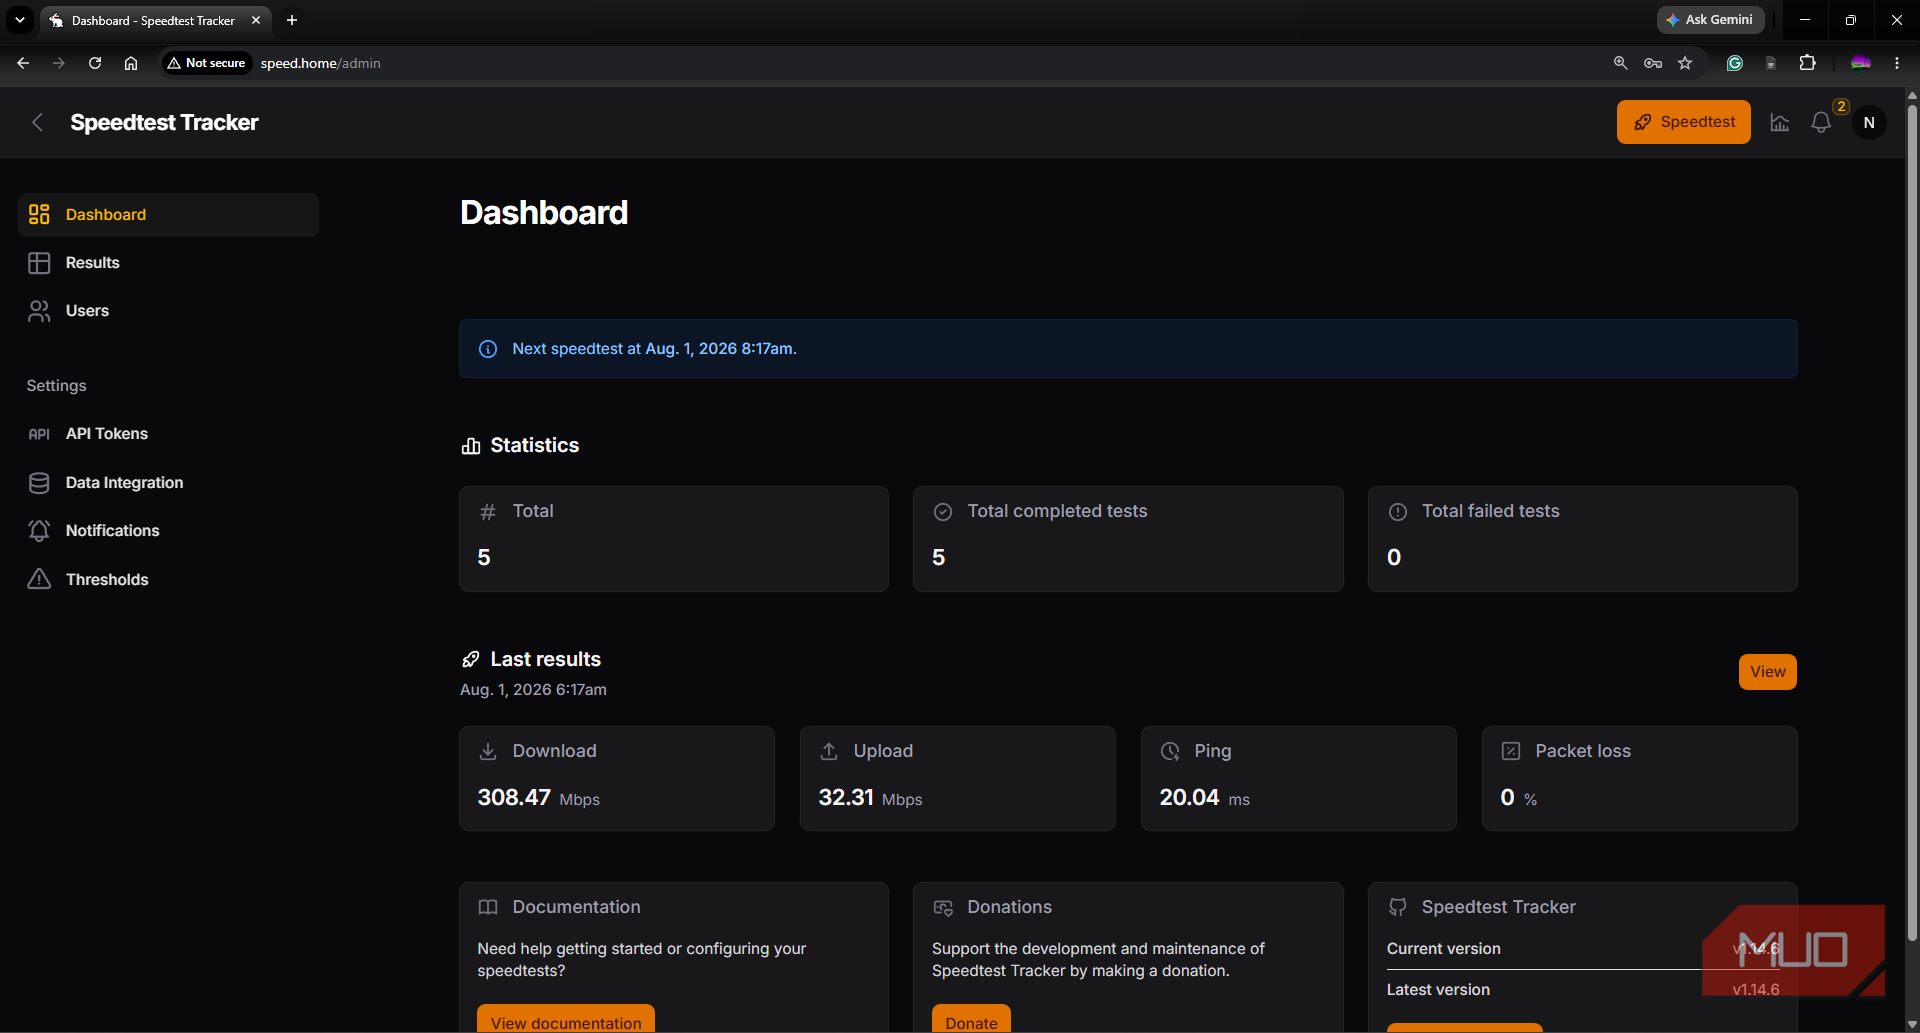Click the info icon in next speedtest banner
Image resolution: width=1920 pixels, height=1033 pixels.
488,349
